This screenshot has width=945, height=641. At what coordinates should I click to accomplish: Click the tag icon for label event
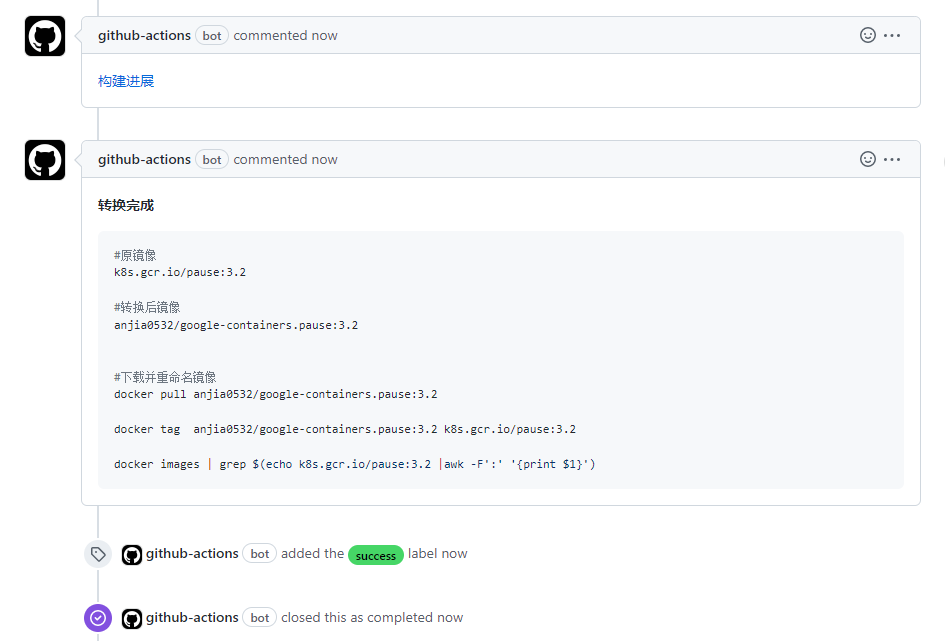tap(97, 554)
